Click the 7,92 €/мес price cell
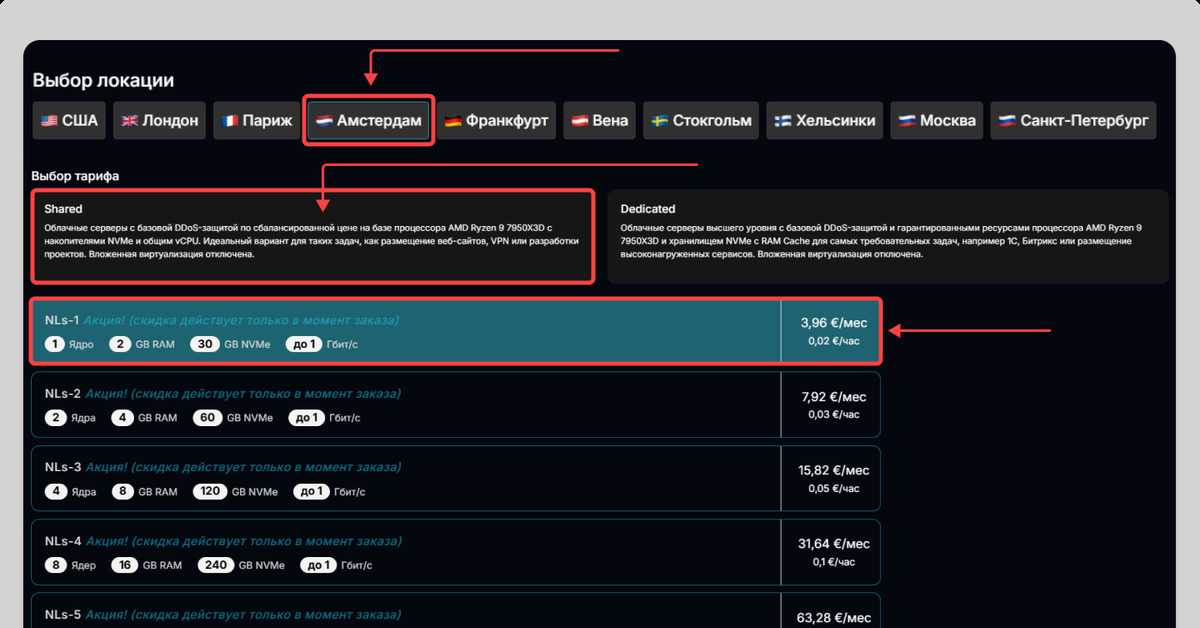 [x=832, y=405]
